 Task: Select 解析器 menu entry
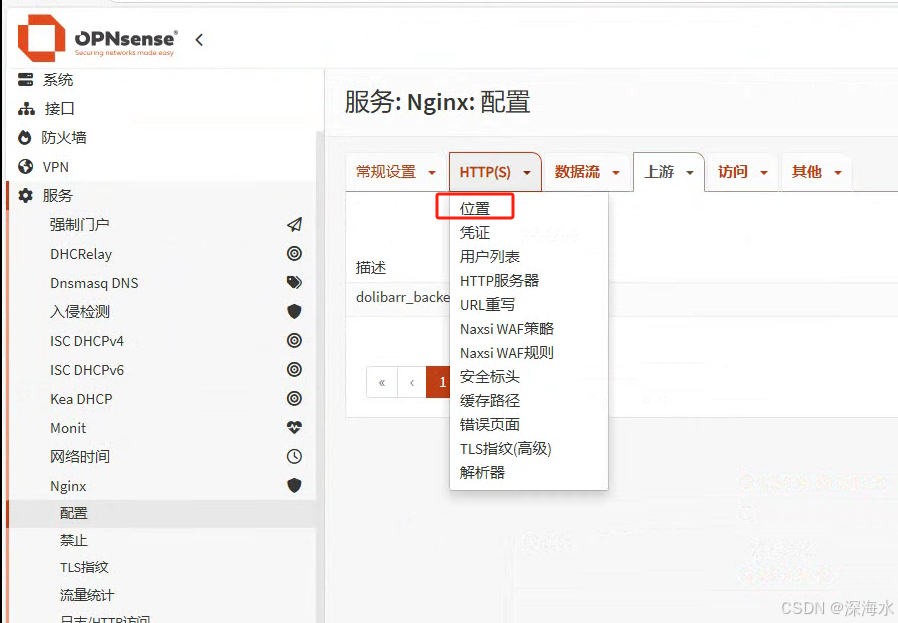pyautogui.click(x=482, y=472)
